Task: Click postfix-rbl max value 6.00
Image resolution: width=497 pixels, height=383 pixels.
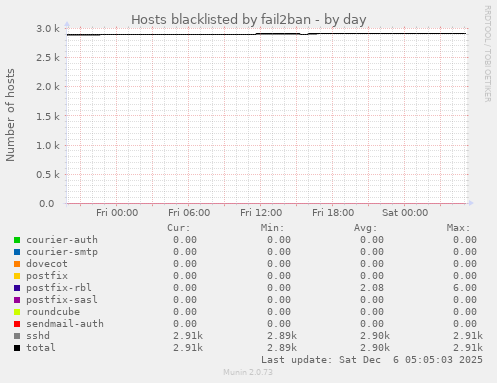Action: (x=465, y=288)
